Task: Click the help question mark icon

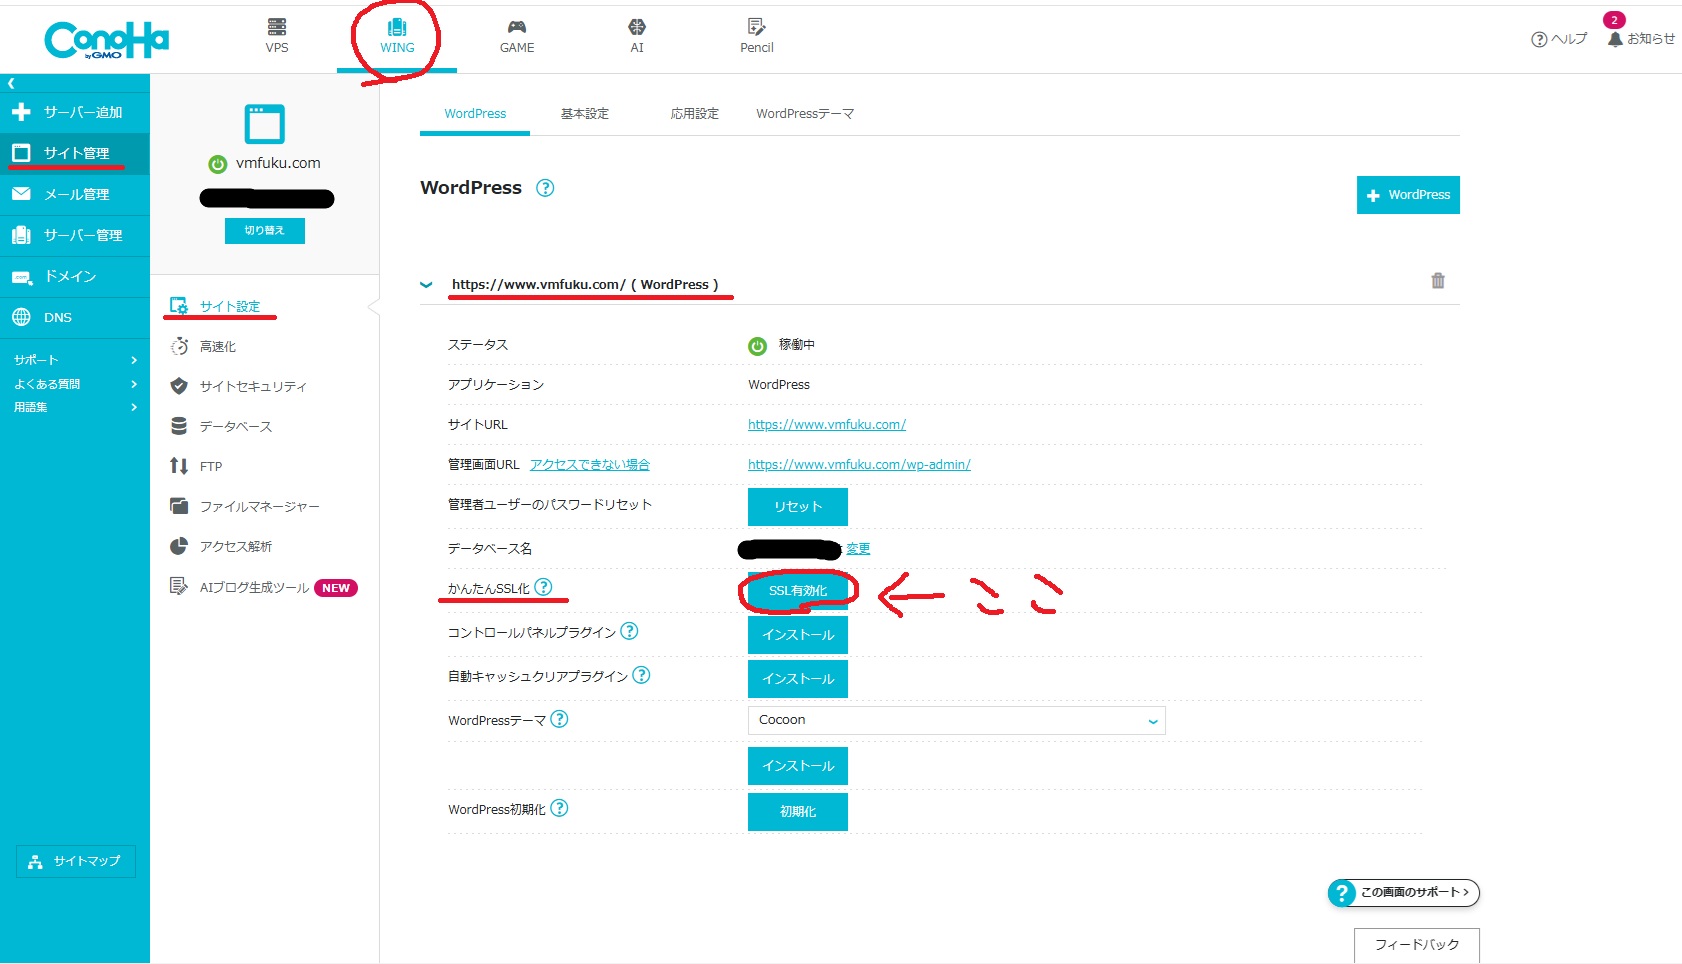Action: click(1539, 40)
